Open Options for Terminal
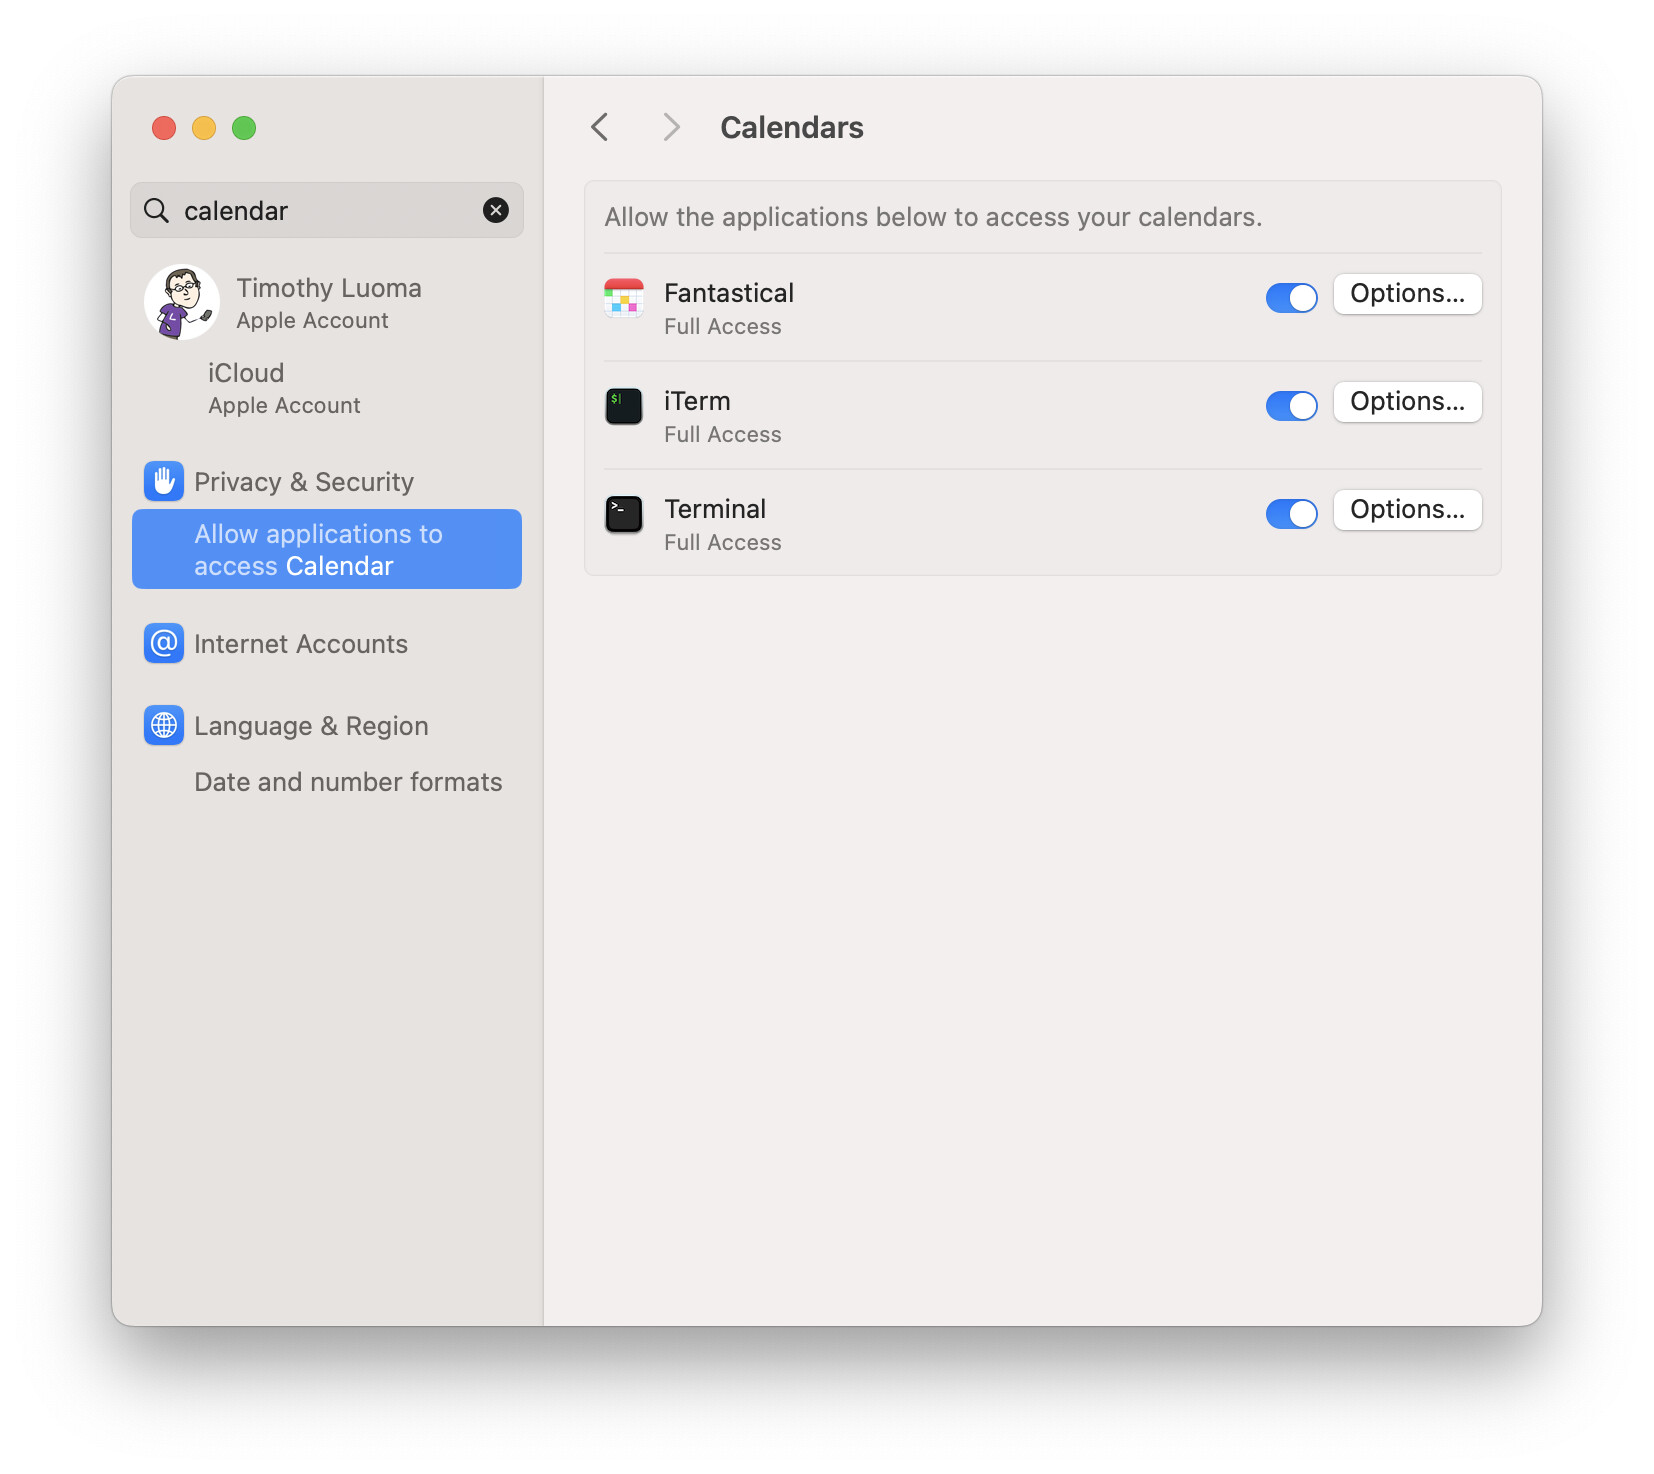Image resolution: width=1654 pixels, height=1474 pixels. [1408, 510]
